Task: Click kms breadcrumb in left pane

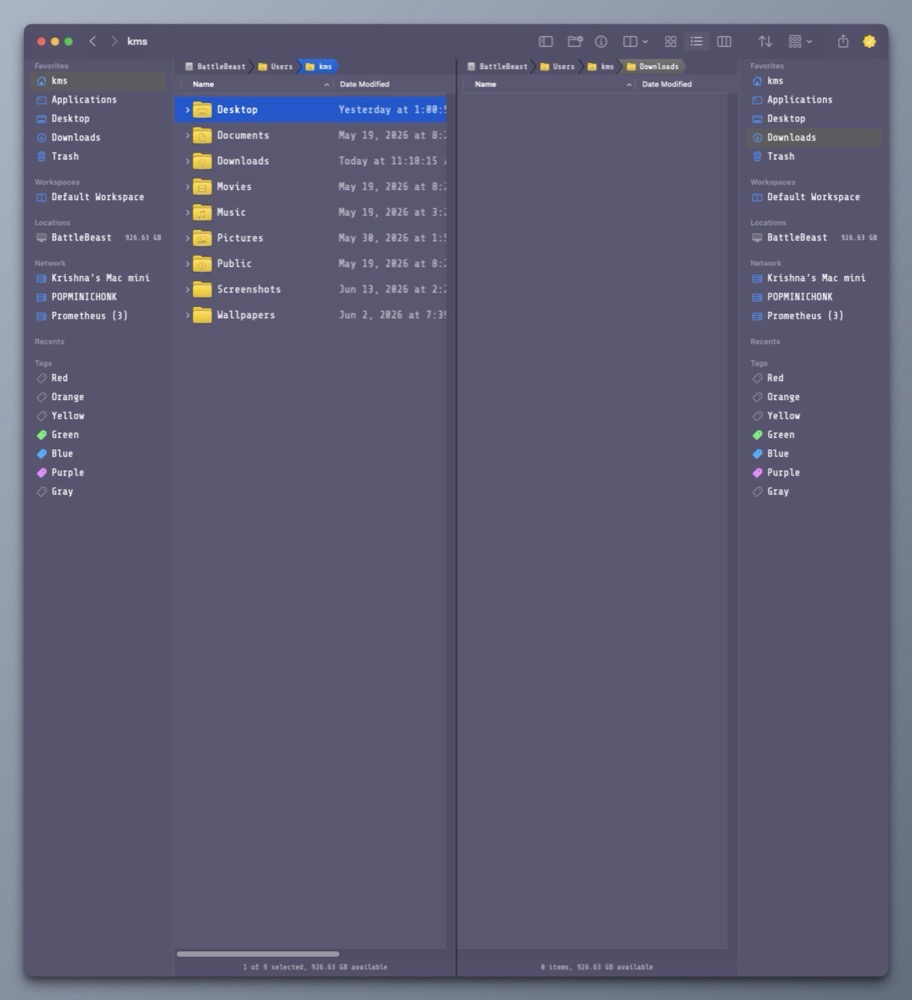Action: coord(319,66)
